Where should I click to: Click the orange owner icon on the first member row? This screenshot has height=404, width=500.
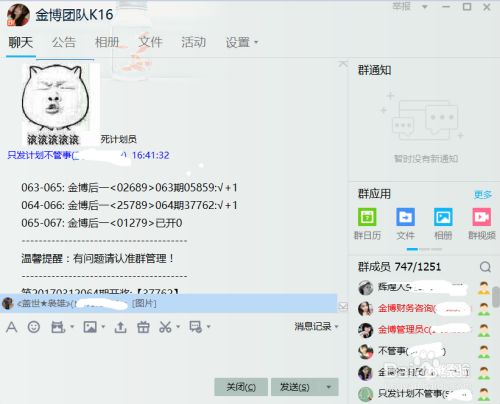484,288
